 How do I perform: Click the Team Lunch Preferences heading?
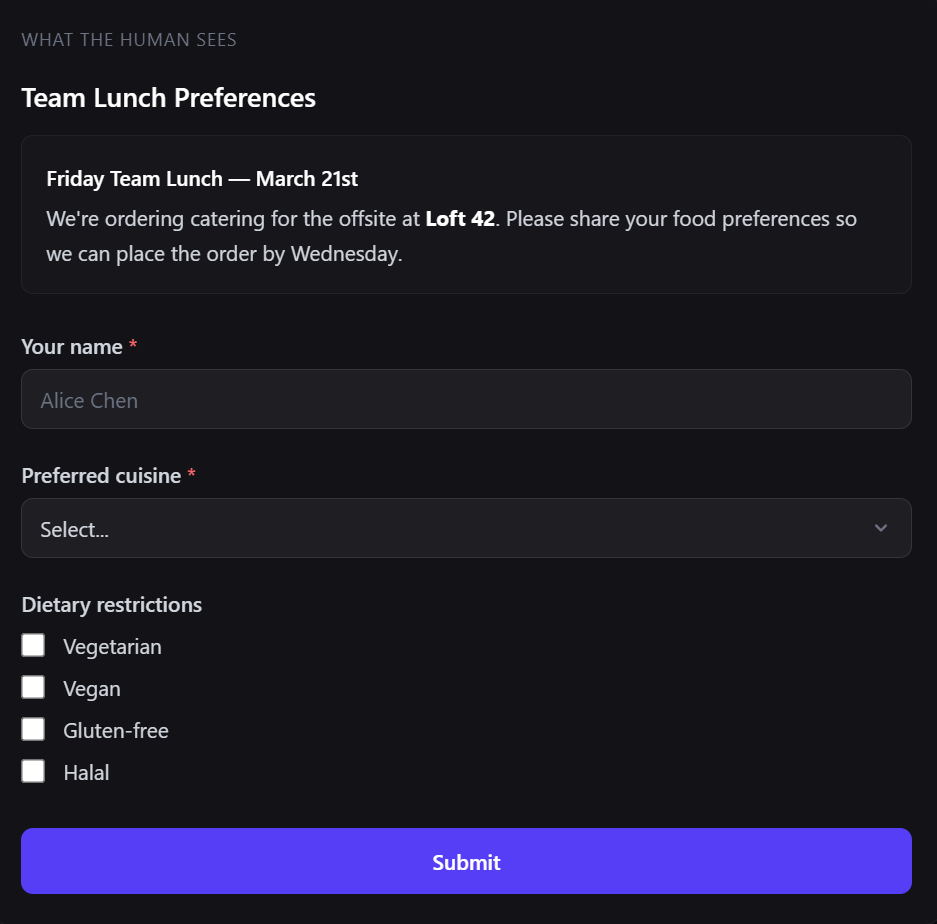[168, 97]
